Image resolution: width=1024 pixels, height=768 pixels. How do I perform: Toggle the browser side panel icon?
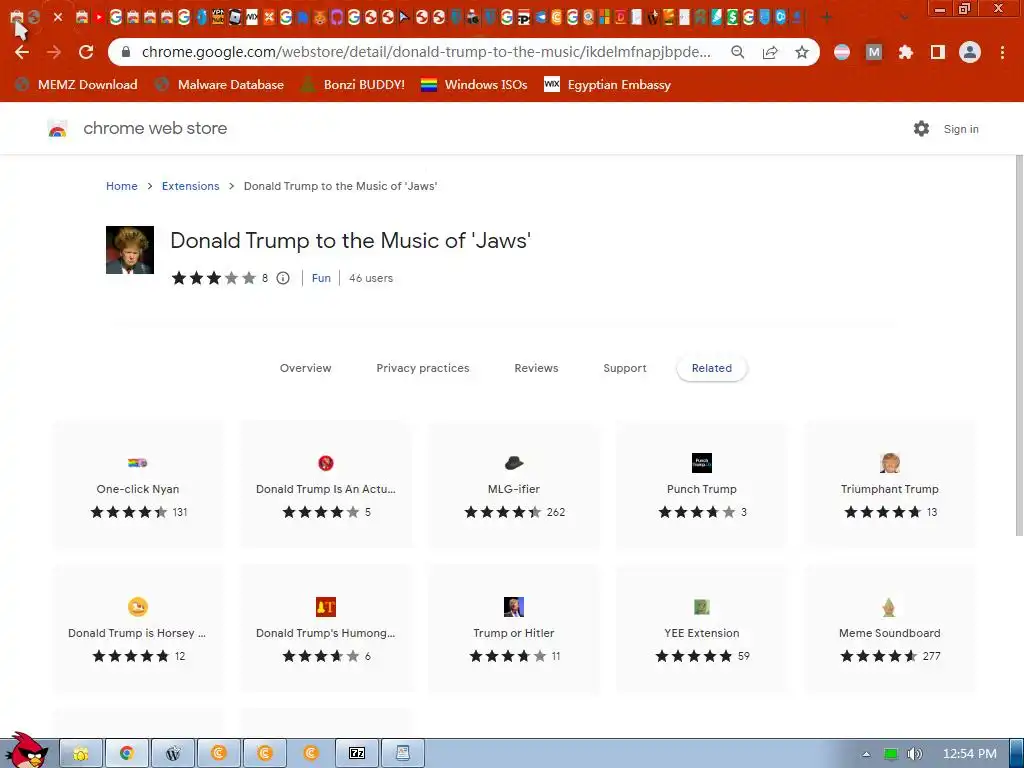[938, 52]
